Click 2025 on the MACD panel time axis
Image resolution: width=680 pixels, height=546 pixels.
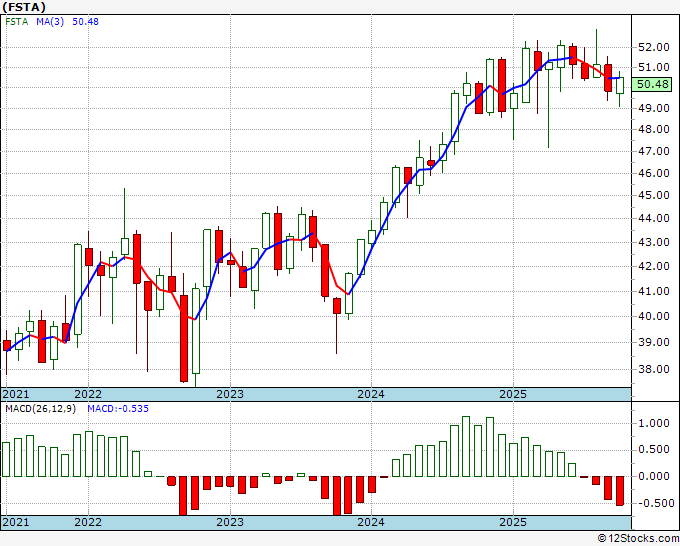point(513,522)
